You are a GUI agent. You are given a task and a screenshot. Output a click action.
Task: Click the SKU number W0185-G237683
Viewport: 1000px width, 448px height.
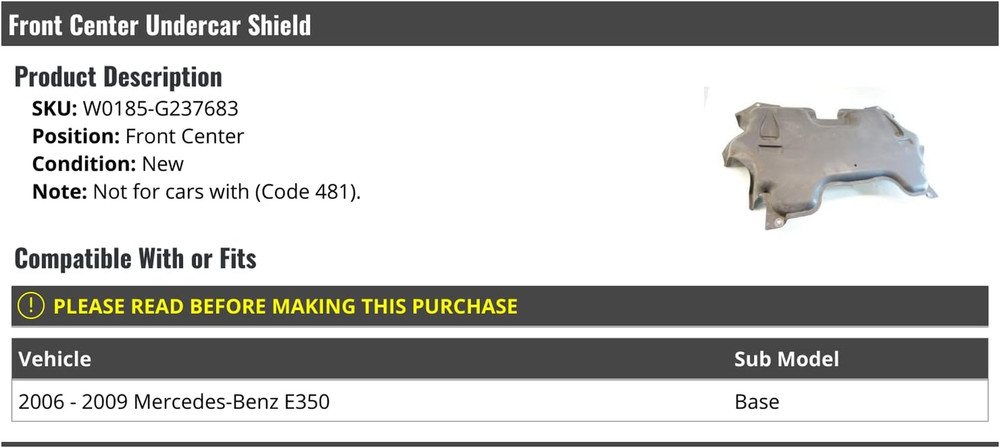tap(160, 108)
